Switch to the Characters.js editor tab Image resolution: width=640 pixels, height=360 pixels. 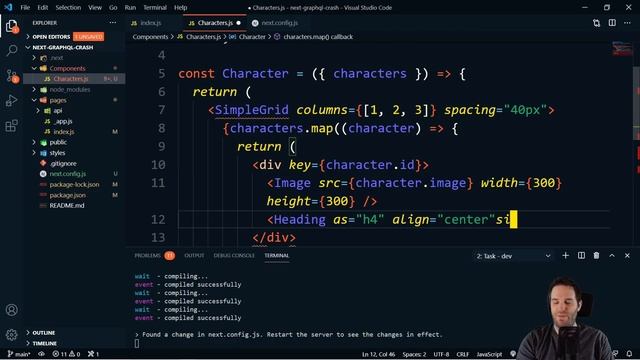tap(215, 23)
